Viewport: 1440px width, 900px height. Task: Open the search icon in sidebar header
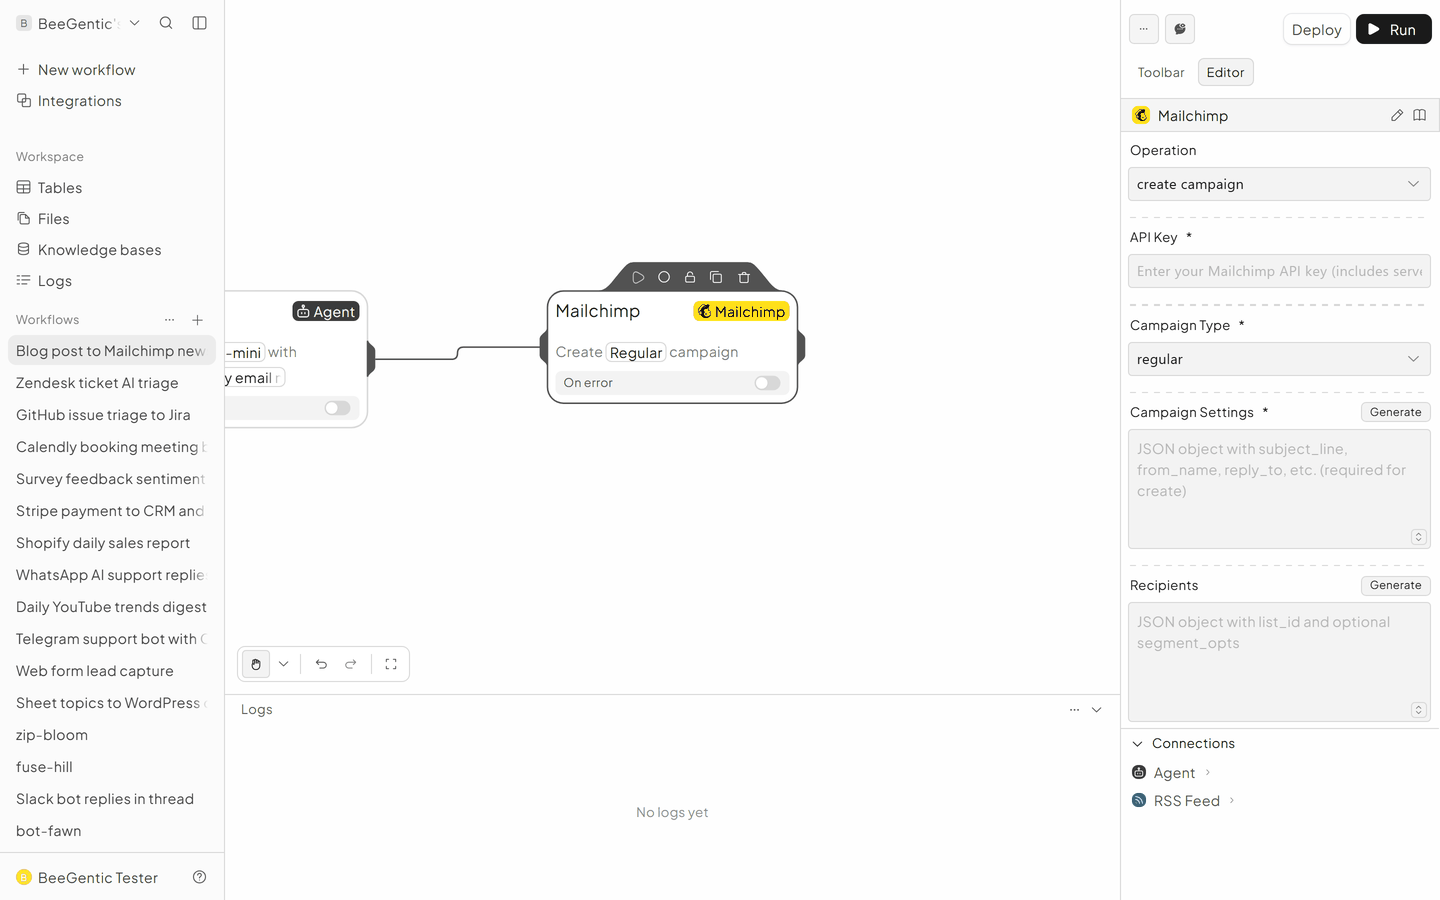click(x=166, y=23)
